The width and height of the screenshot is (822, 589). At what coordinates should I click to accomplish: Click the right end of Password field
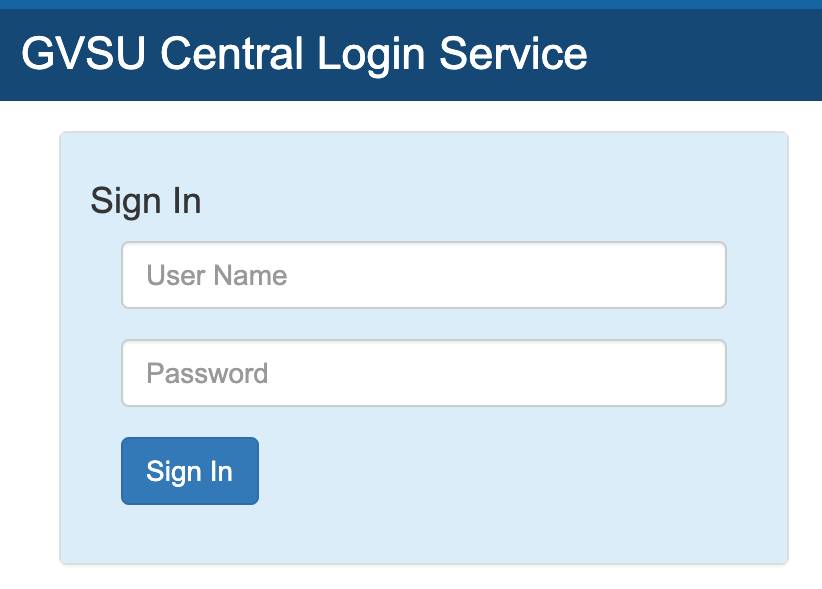pyautogui.click(x=700, y=373)
